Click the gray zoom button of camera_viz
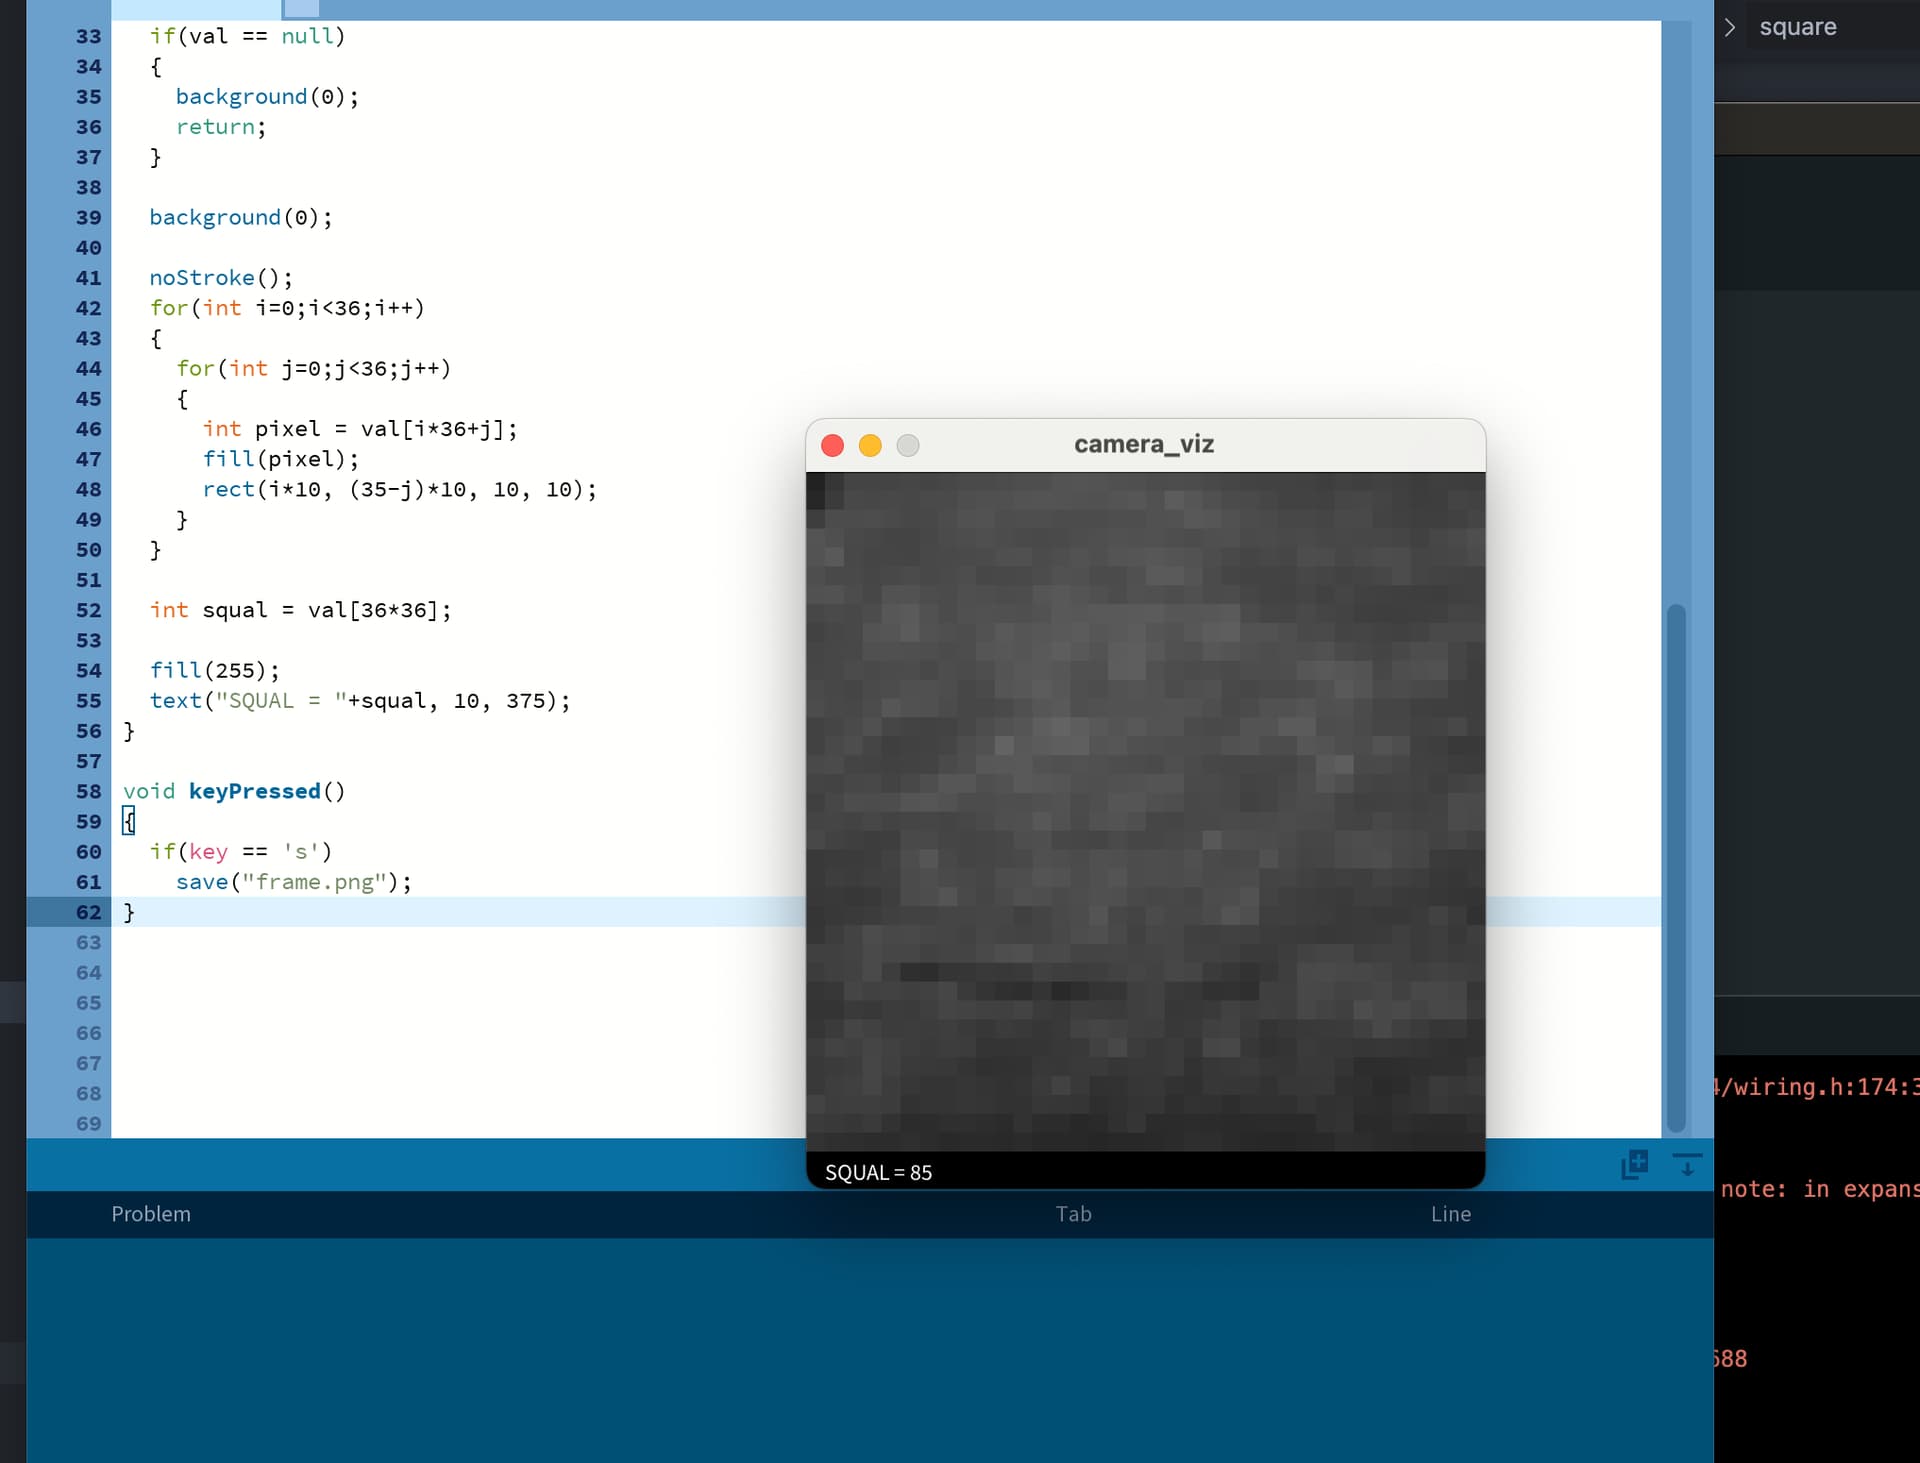The image size is (1920, 1463). (x=908, y=446)
